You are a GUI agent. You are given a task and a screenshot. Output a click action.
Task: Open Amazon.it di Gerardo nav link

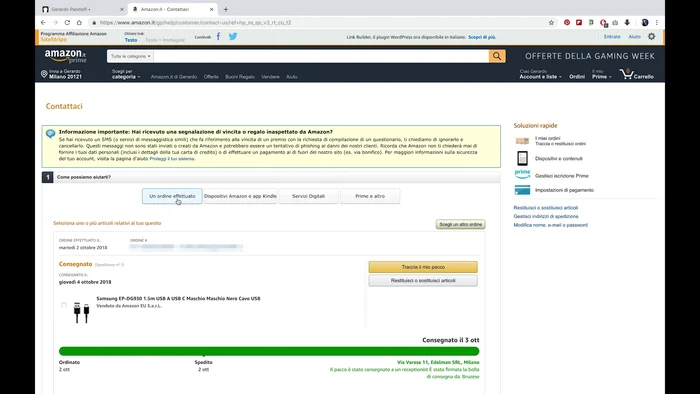click(x=174, y=77)
